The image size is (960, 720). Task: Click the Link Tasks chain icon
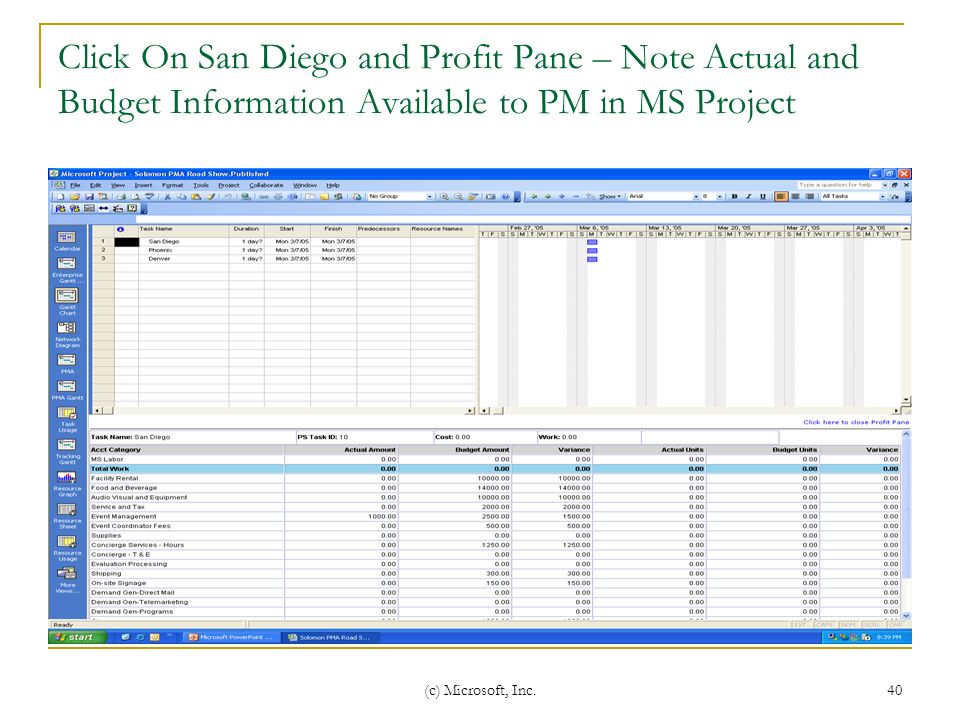click(x=264, y=197)
